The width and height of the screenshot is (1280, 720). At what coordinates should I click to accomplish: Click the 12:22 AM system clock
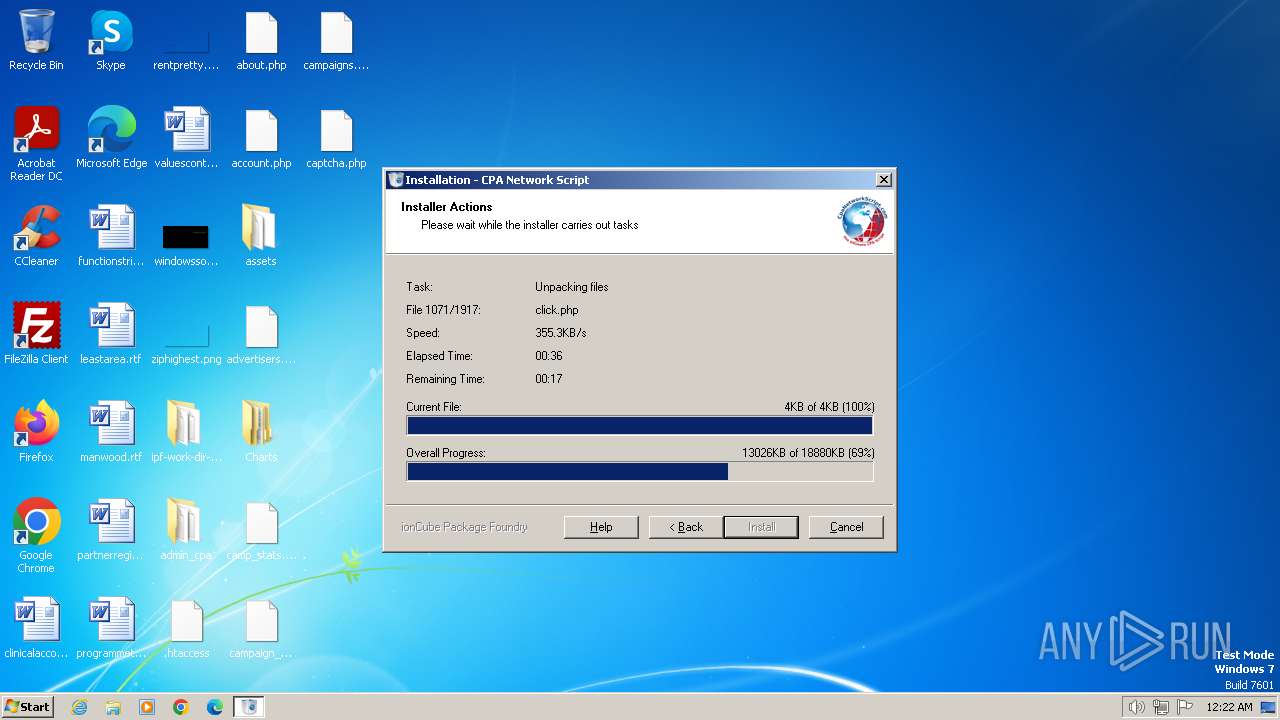(x=1229, y=707)
